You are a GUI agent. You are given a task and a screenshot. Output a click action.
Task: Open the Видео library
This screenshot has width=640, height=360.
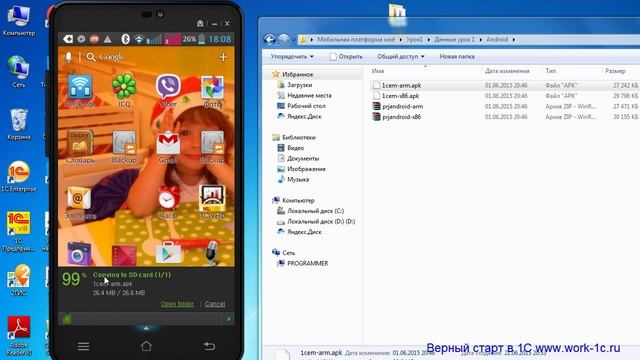point(295,148)
